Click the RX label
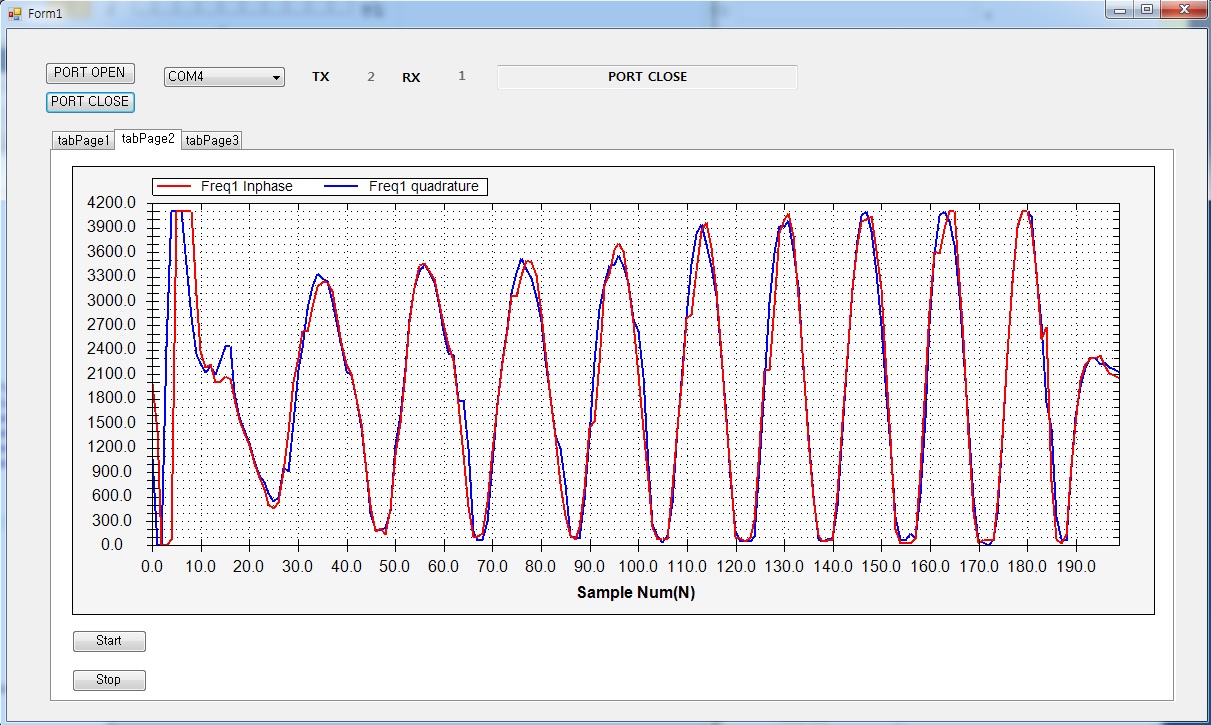This screenshot has width=1211, height=725. tap(411, 77)
